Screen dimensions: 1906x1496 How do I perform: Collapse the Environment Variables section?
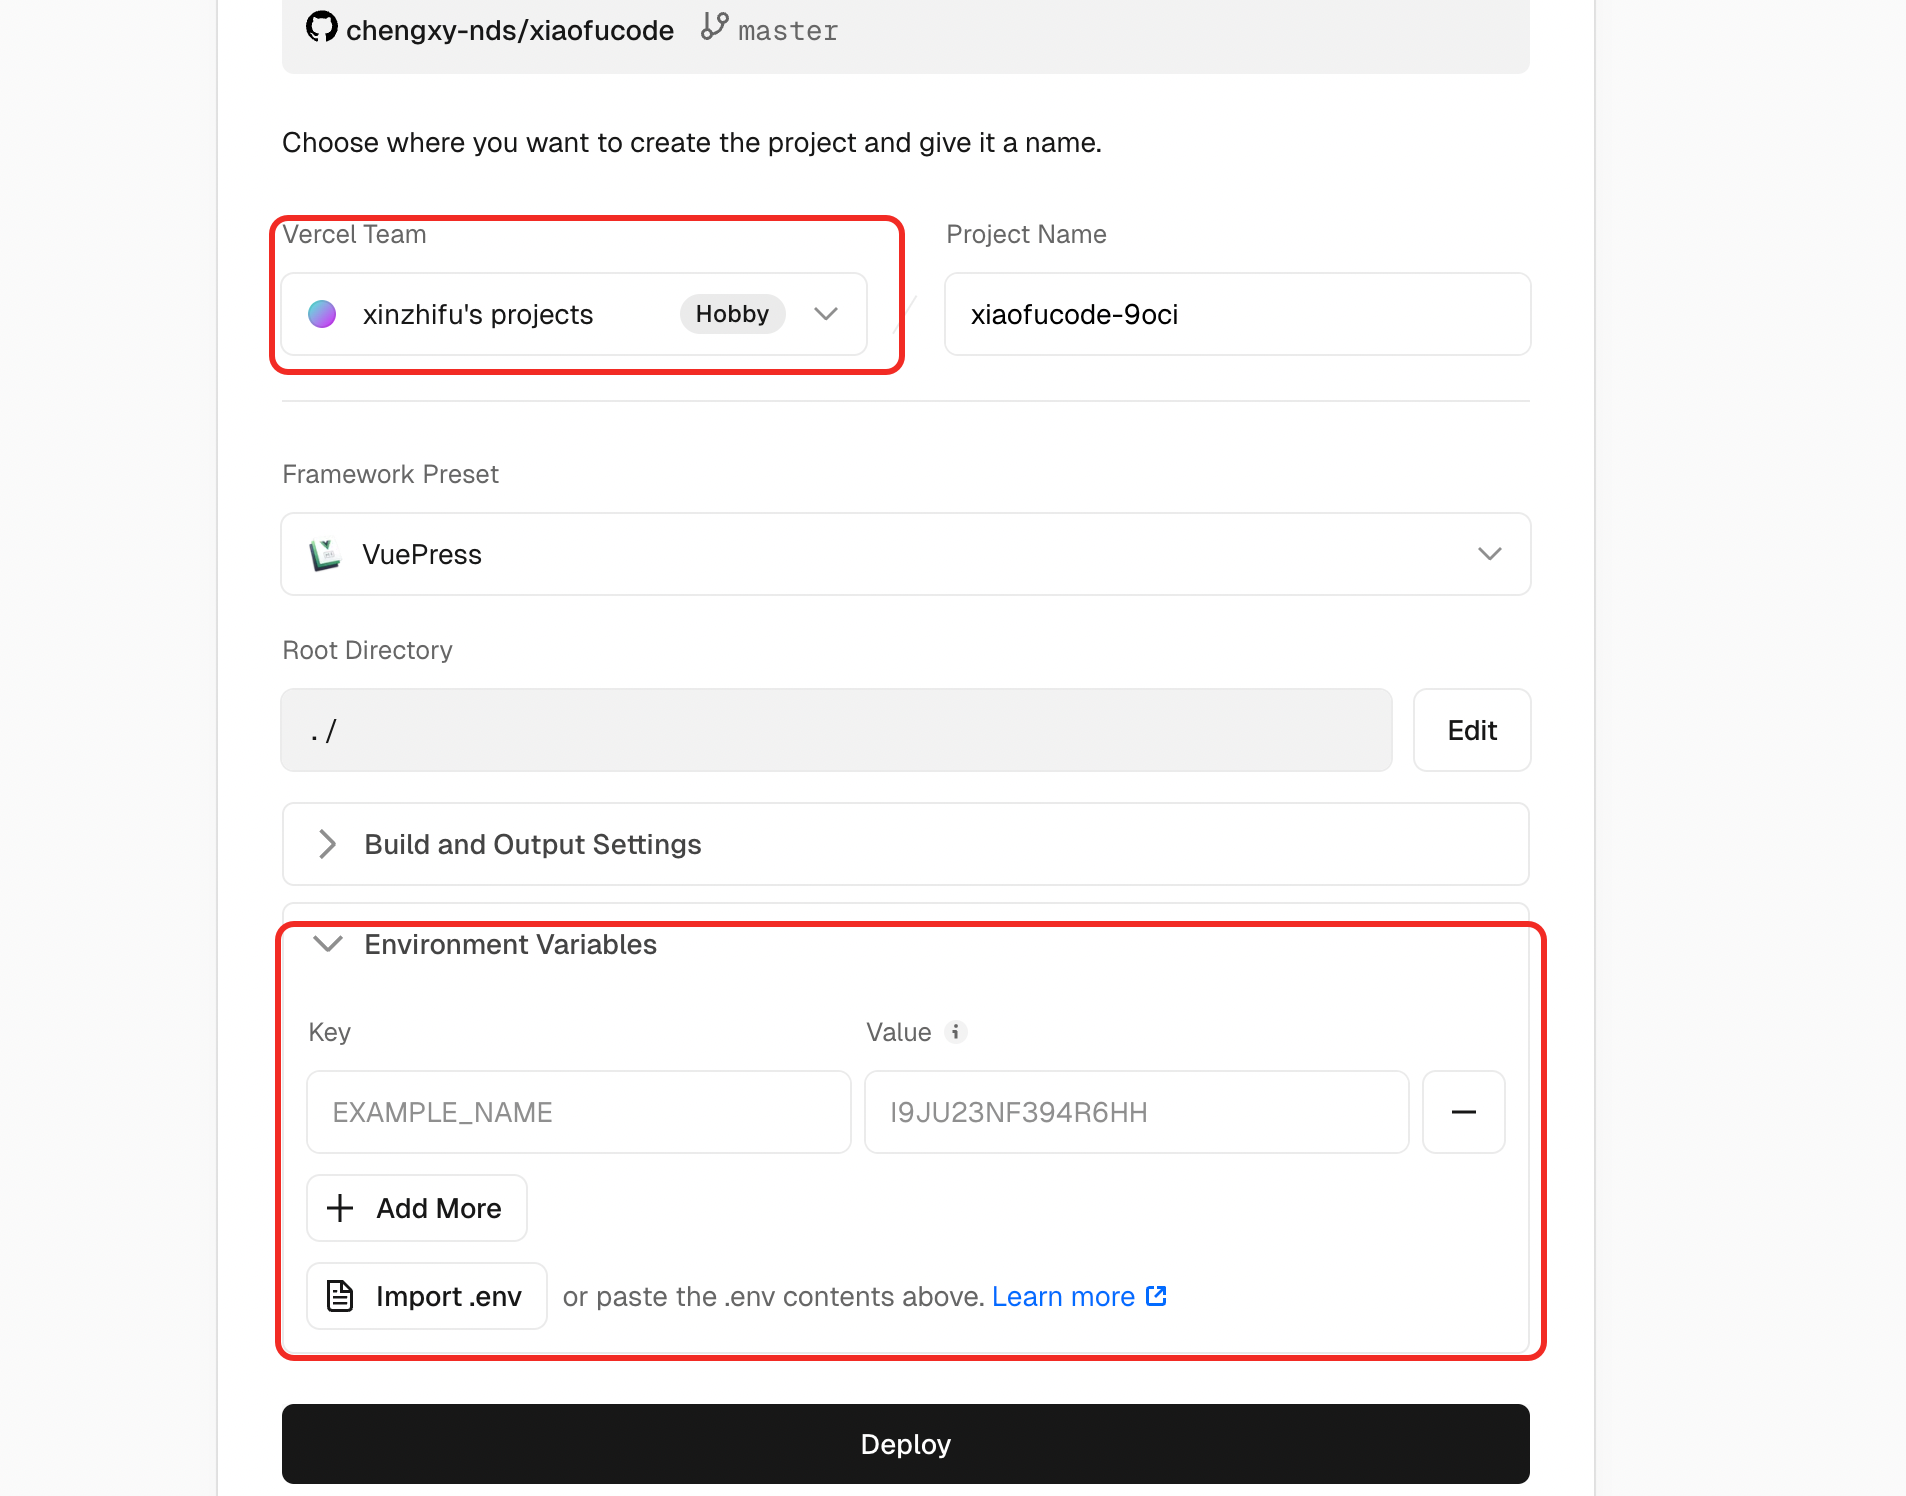click(328, 944)
